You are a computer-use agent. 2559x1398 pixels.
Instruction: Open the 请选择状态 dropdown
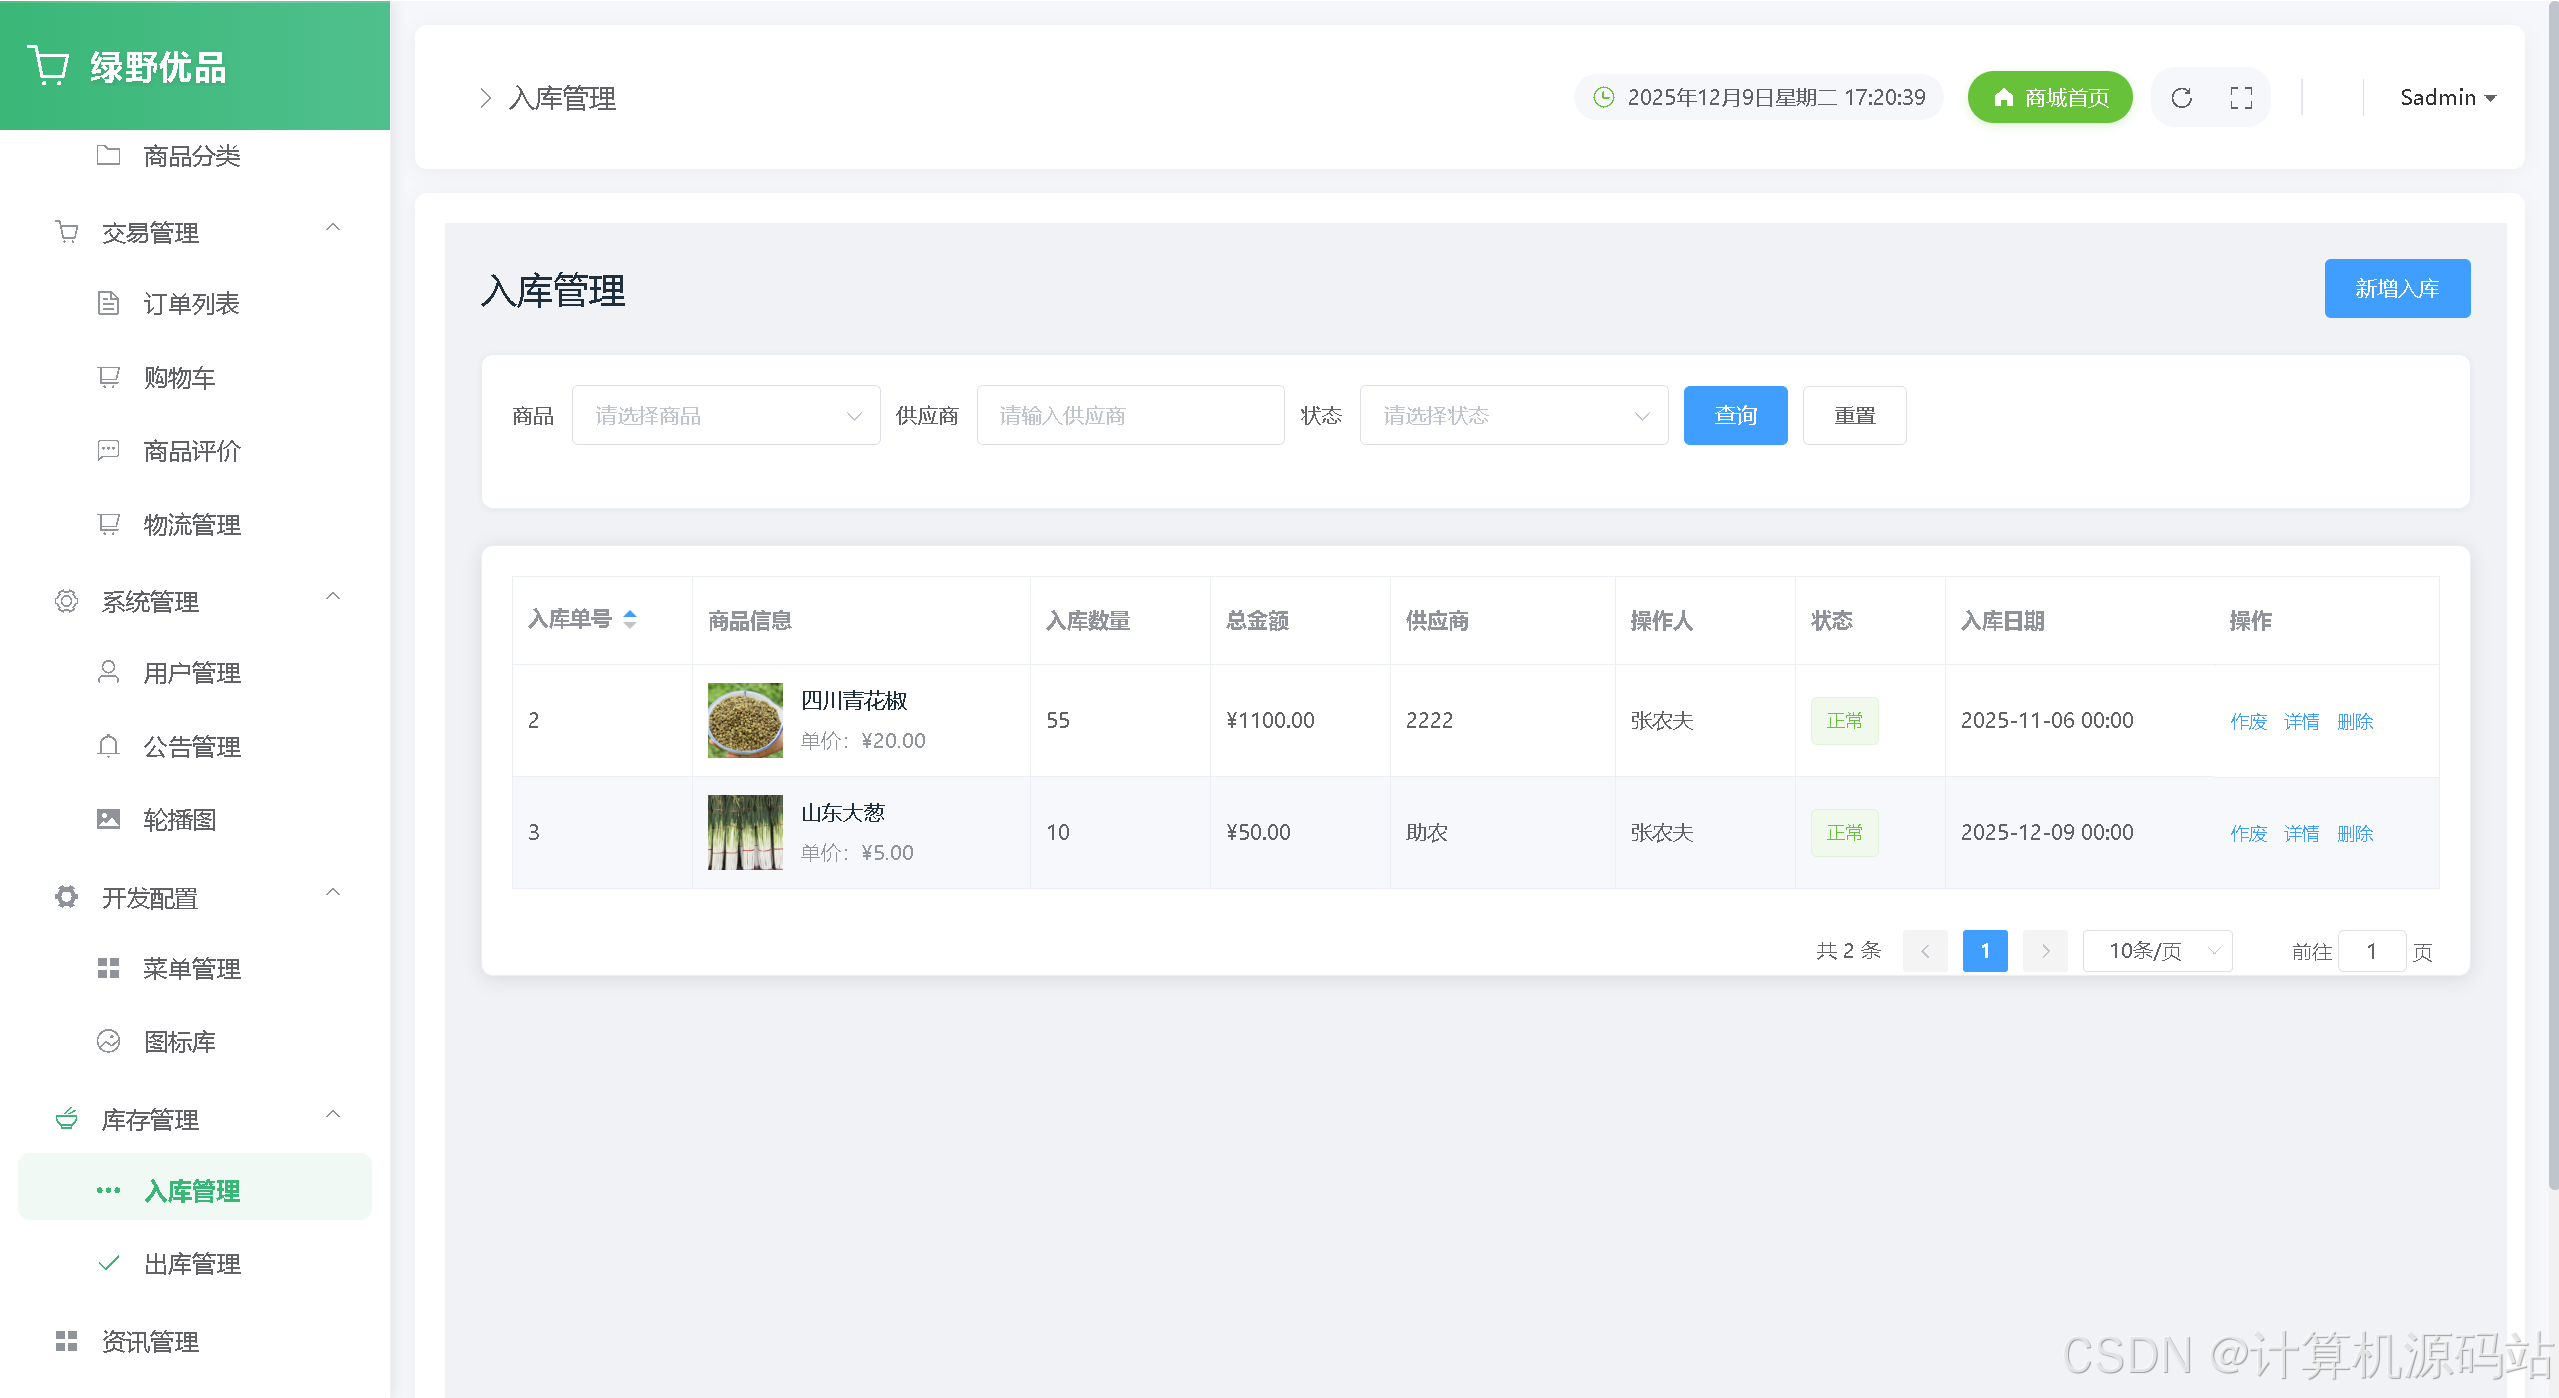[1513, 416]
